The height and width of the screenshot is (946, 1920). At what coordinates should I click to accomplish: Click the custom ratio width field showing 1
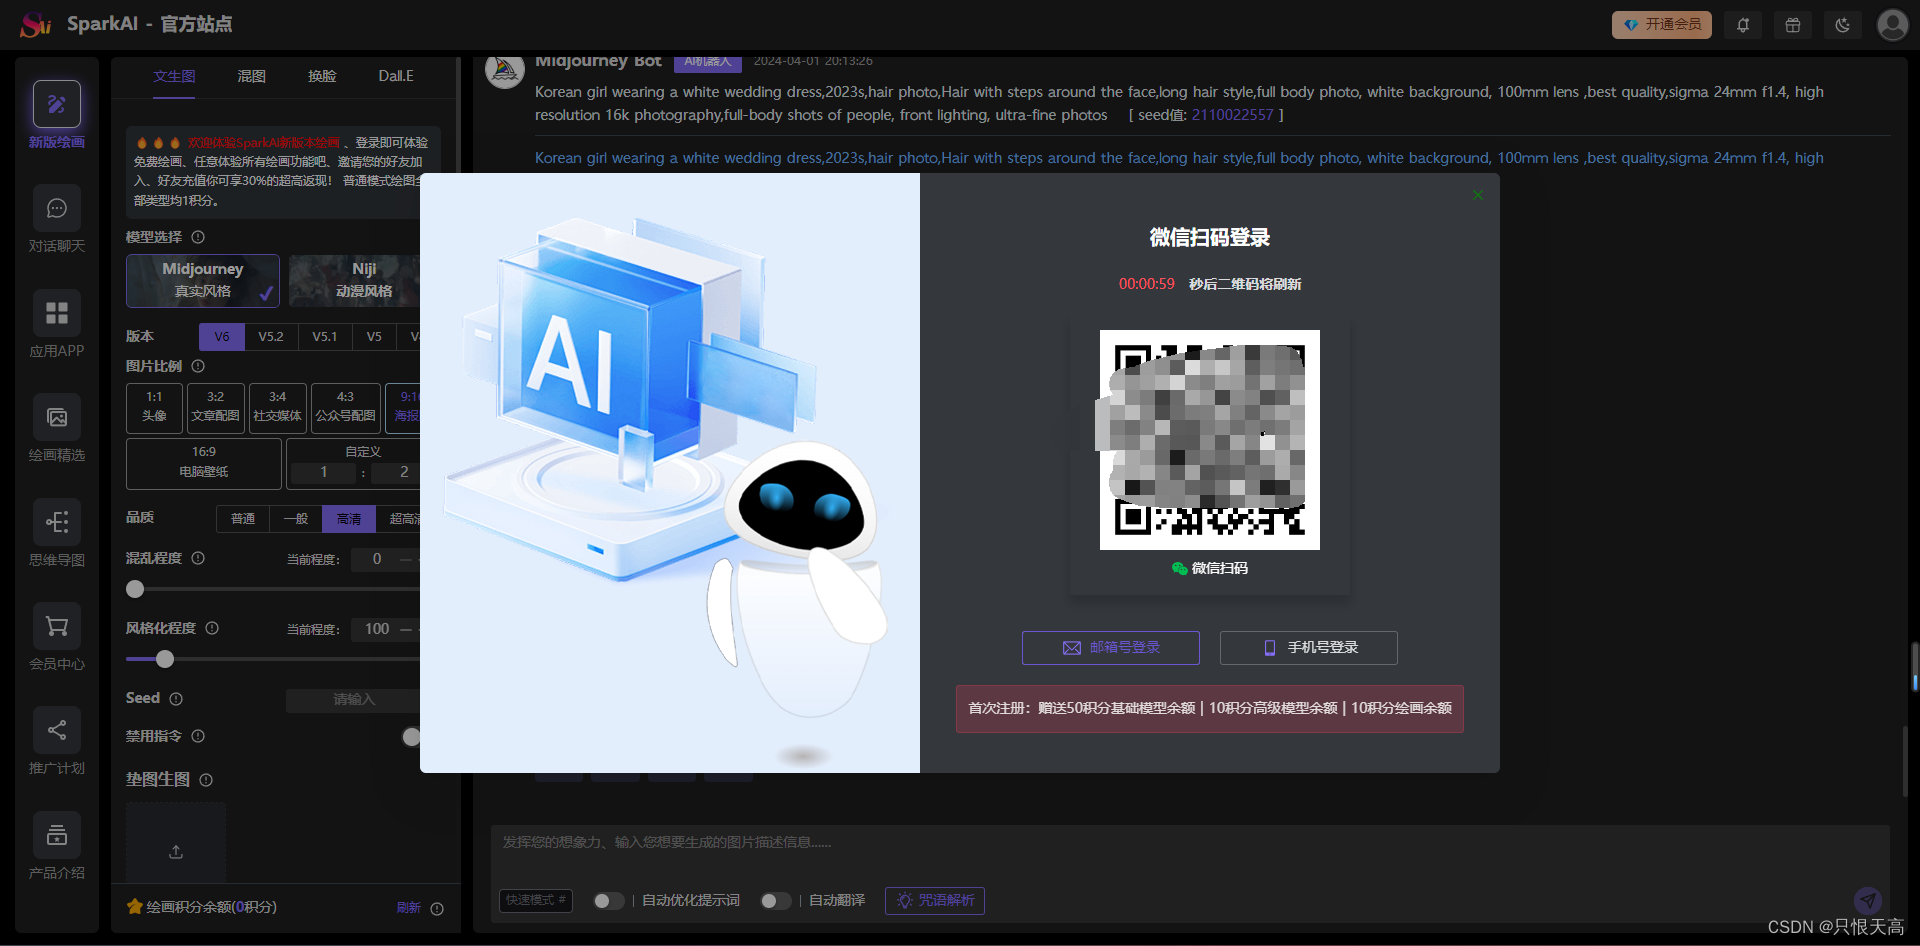(x=323, y=472)
